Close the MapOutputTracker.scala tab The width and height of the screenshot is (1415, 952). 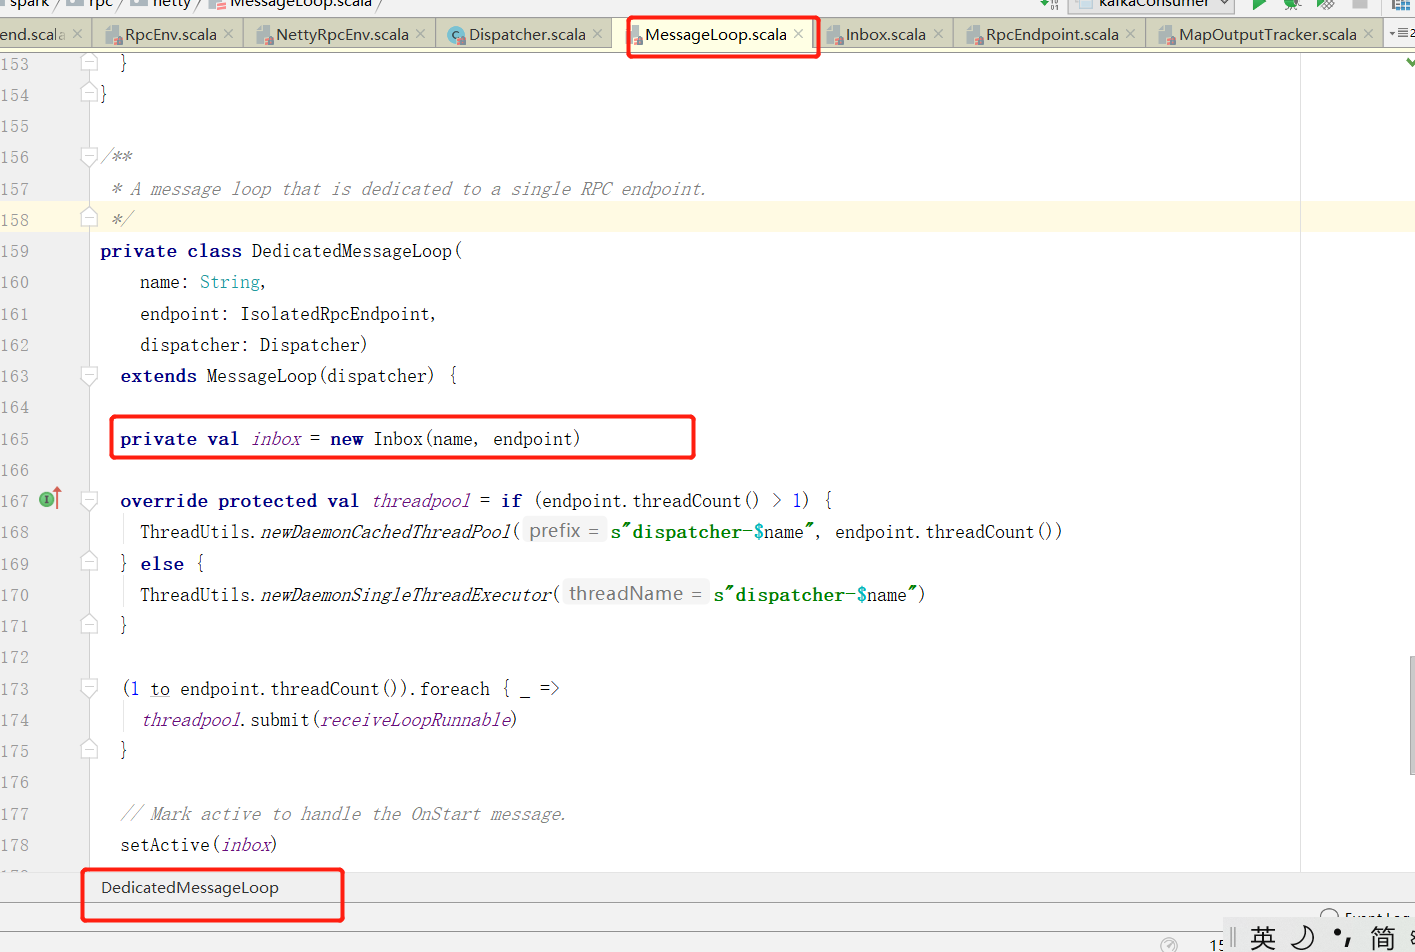tap(1369, 34)
